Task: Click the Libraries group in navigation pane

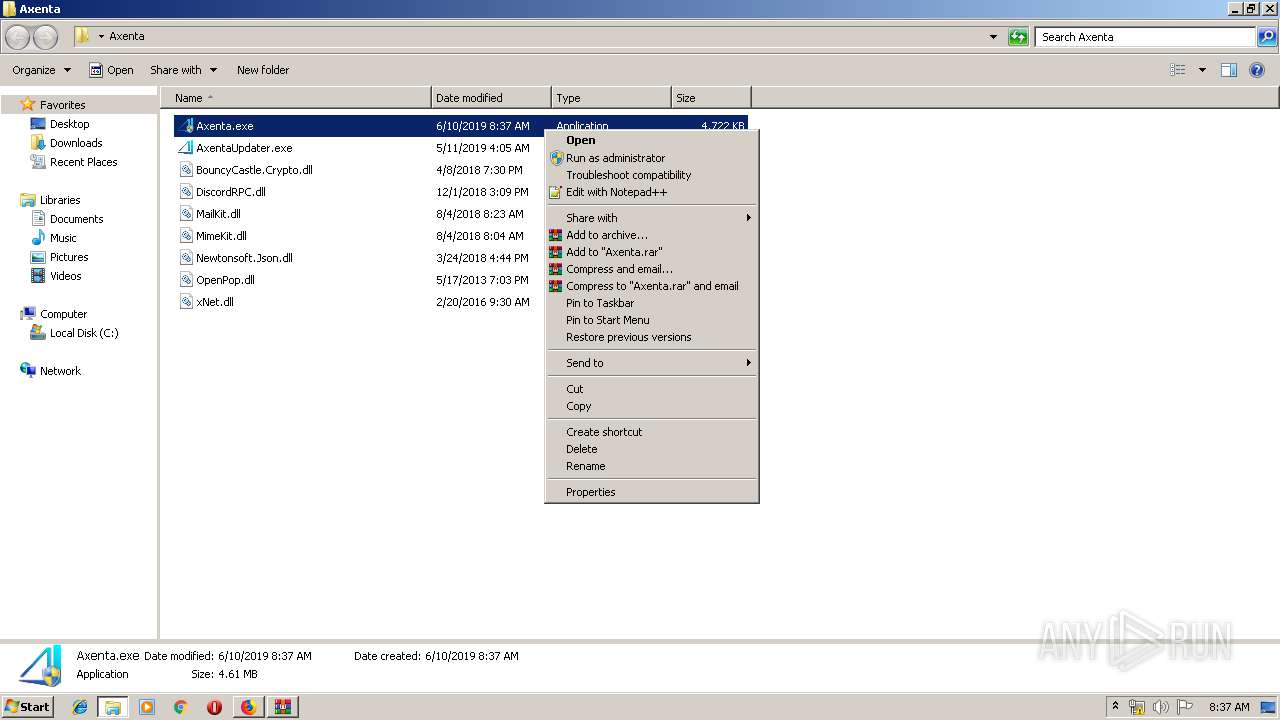Action: (x=60, y=200)
